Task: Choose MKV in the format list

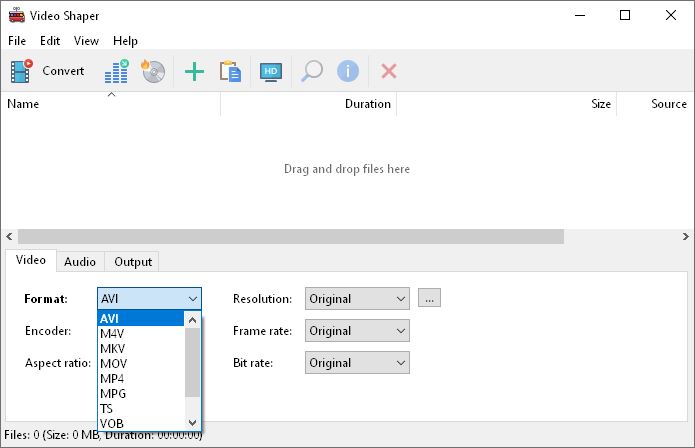Action: (141, 349)
